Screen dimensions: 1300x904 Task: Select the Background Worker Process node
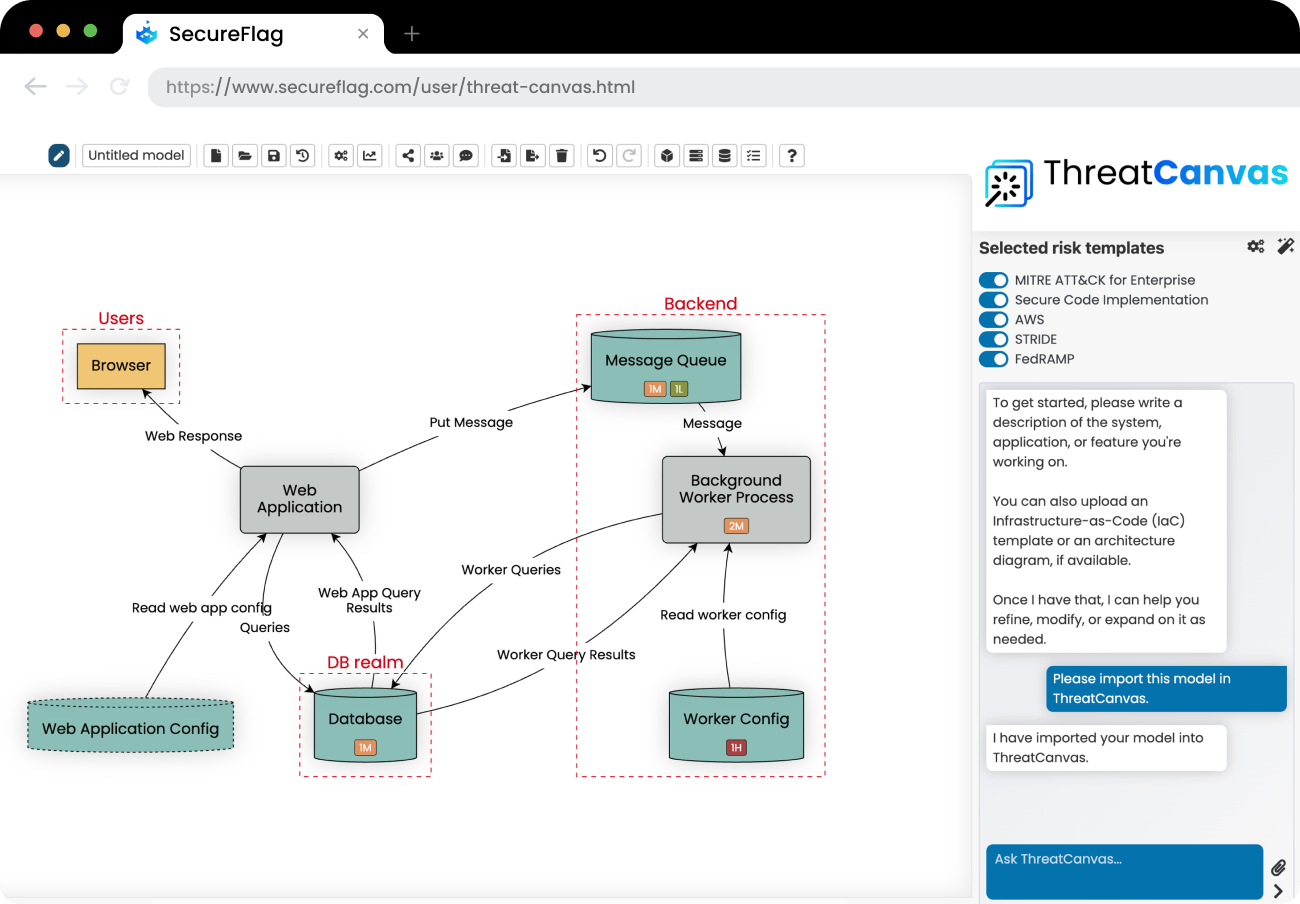[736, 500]
